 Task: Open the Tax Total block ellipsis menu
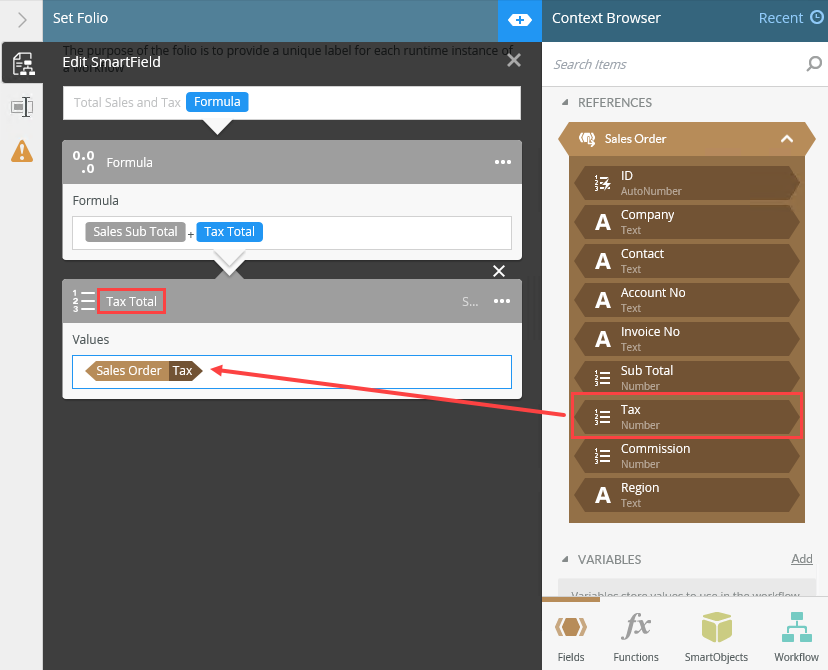tap(502, 301)
